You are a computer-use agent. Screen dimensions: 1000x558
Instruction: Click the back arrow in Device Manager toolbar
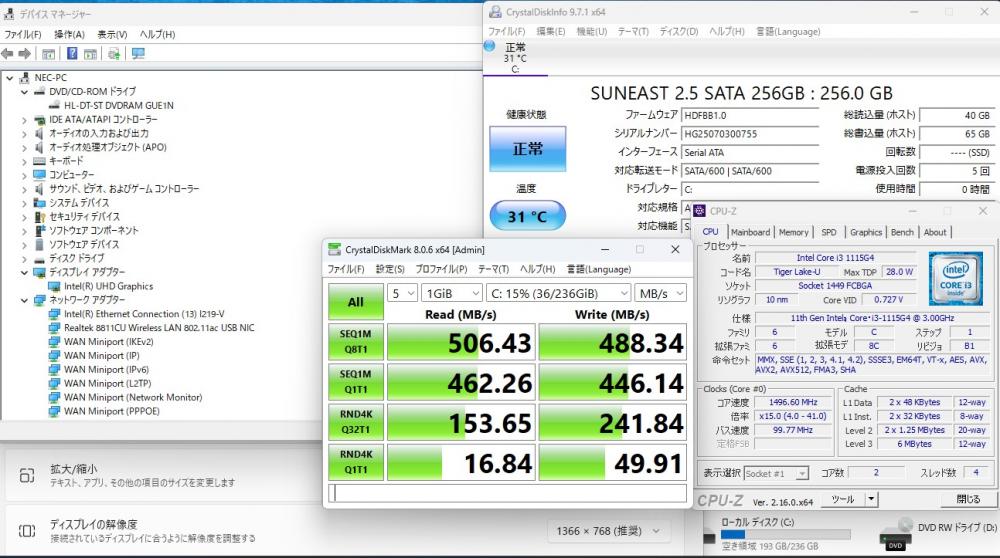(9, 53)
